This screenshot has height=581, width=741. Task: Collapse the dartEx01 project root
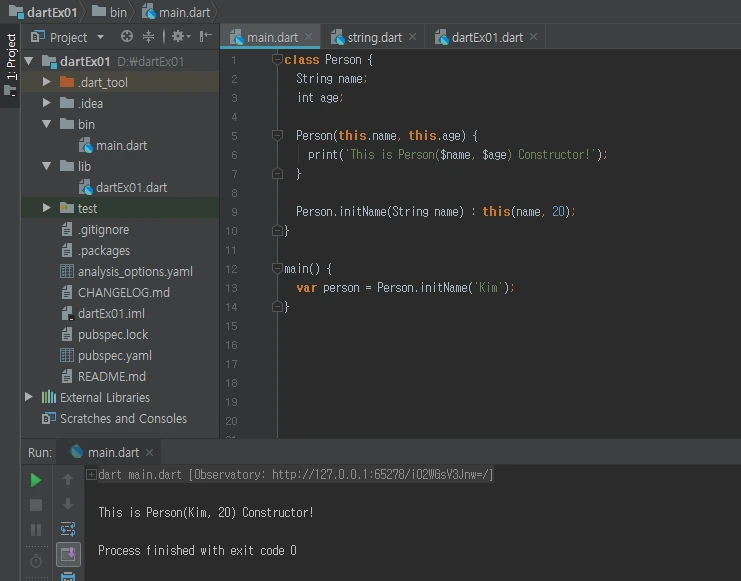click(29, 61)
